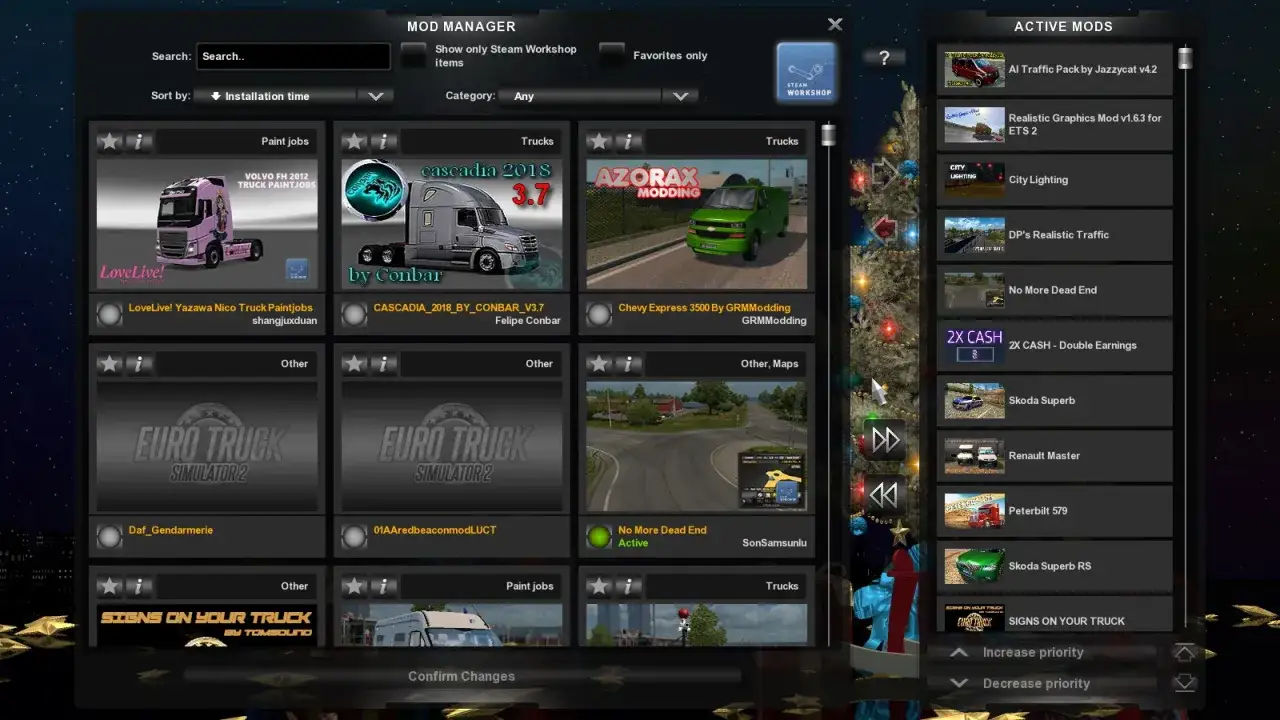The height and width of the screenshot is (720, 1280).
Task: Open info for Chevy Express 3500 mod
Action: coord(629,141)
